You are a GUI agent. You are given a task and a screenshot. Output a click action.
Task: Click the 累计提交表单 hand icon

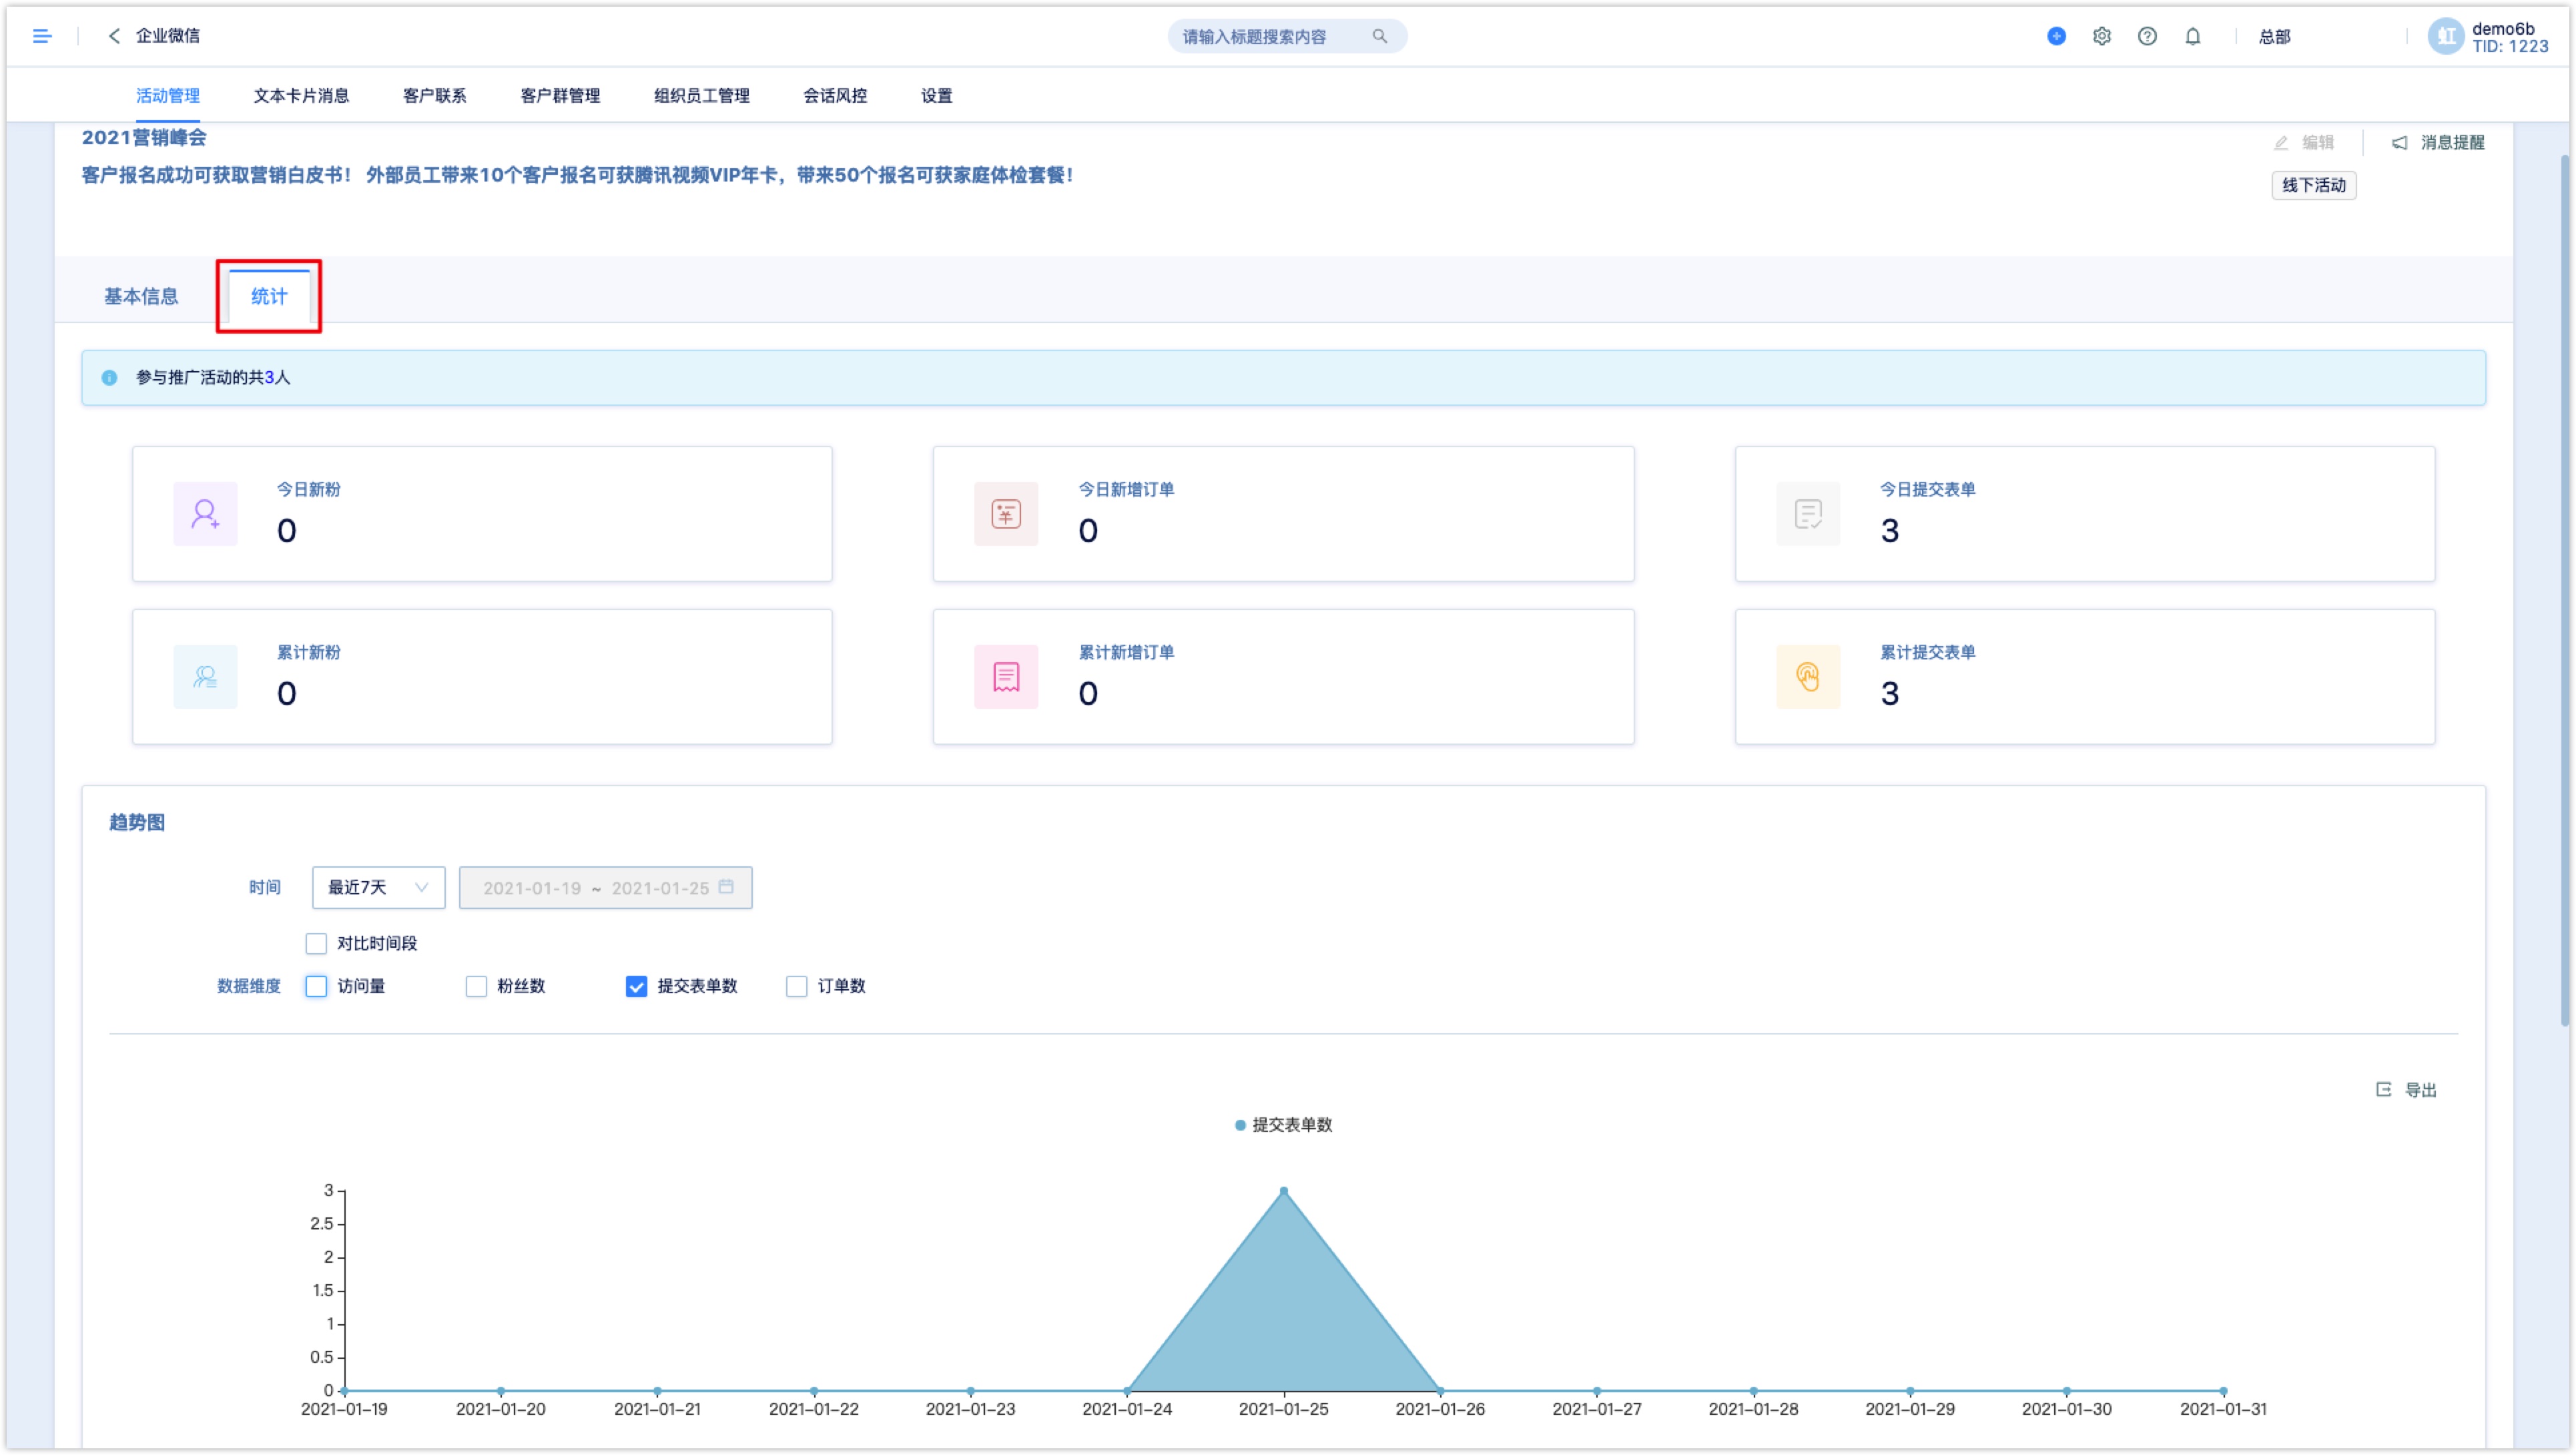tap(1808, 677)
